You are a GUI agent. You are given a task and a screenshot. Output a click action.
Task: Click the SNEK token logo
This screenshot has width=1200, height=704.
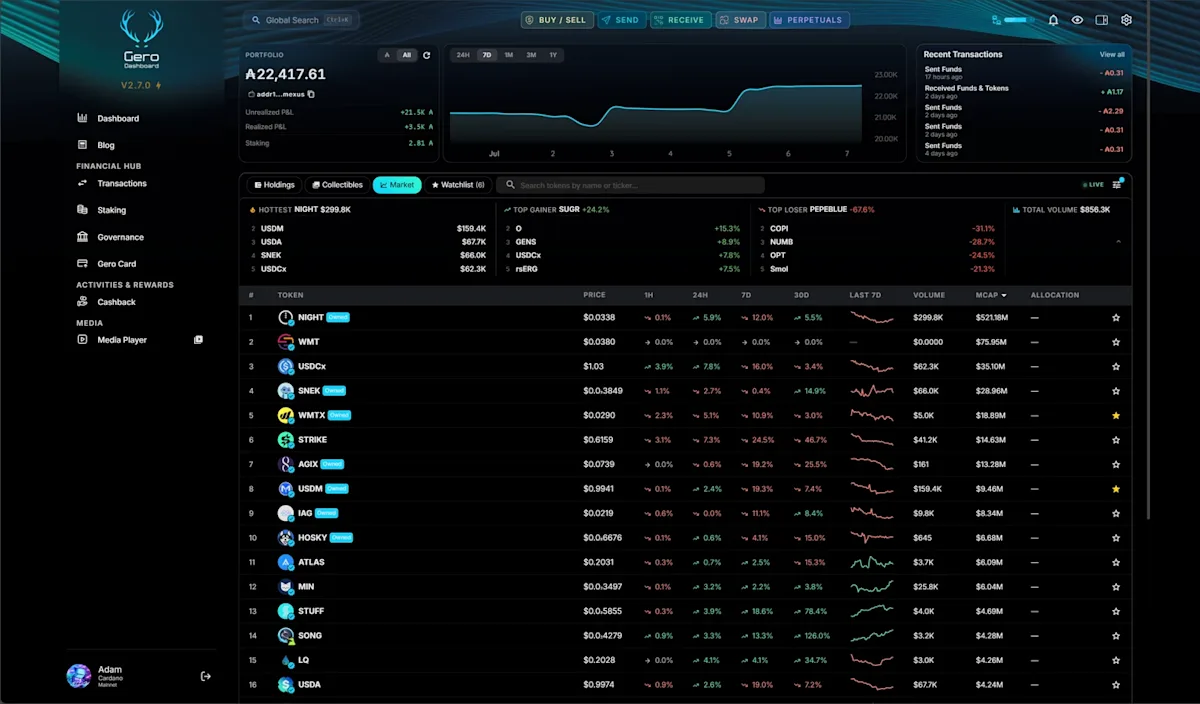286,391
